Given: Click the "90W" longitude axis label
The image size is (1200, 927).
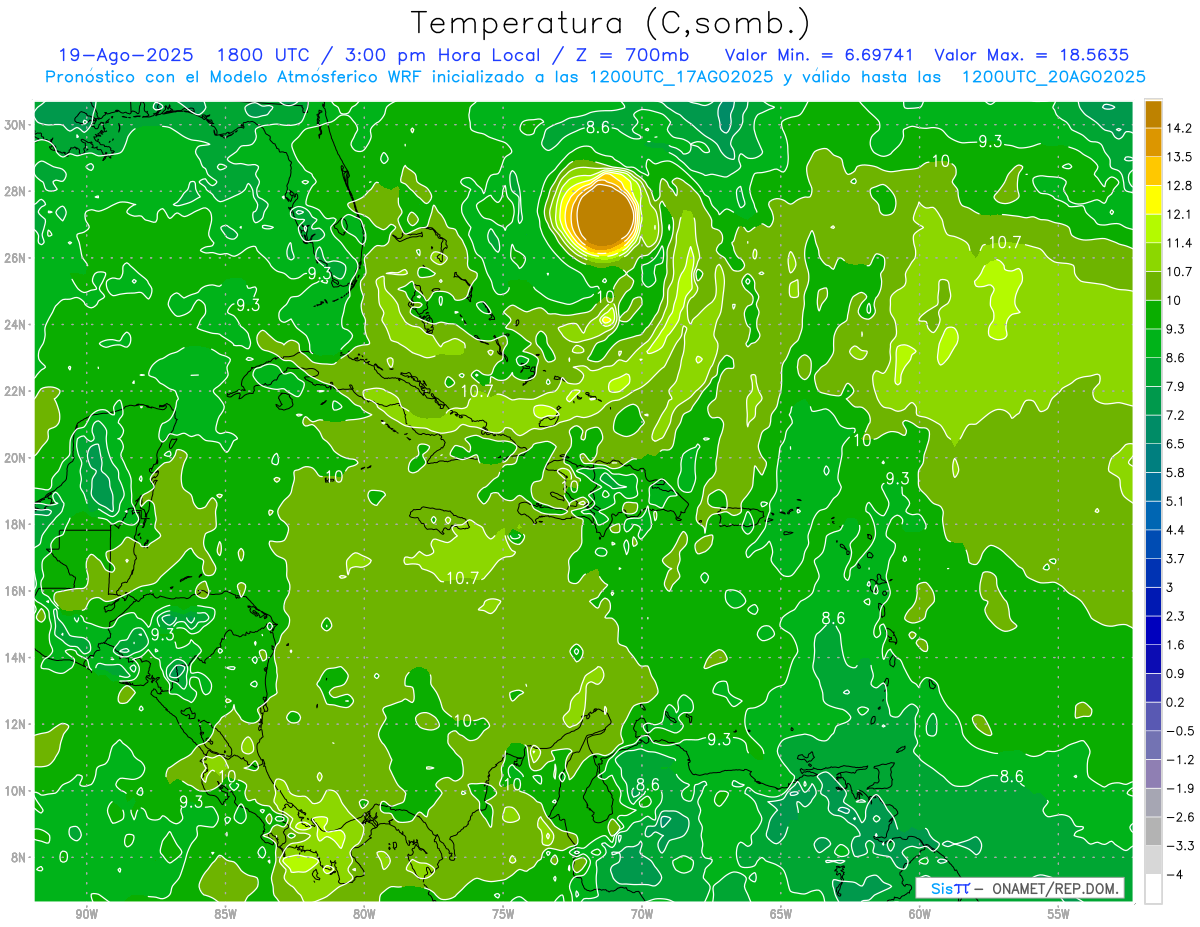Looking at the screenshot, I should [x=87, y=914].
